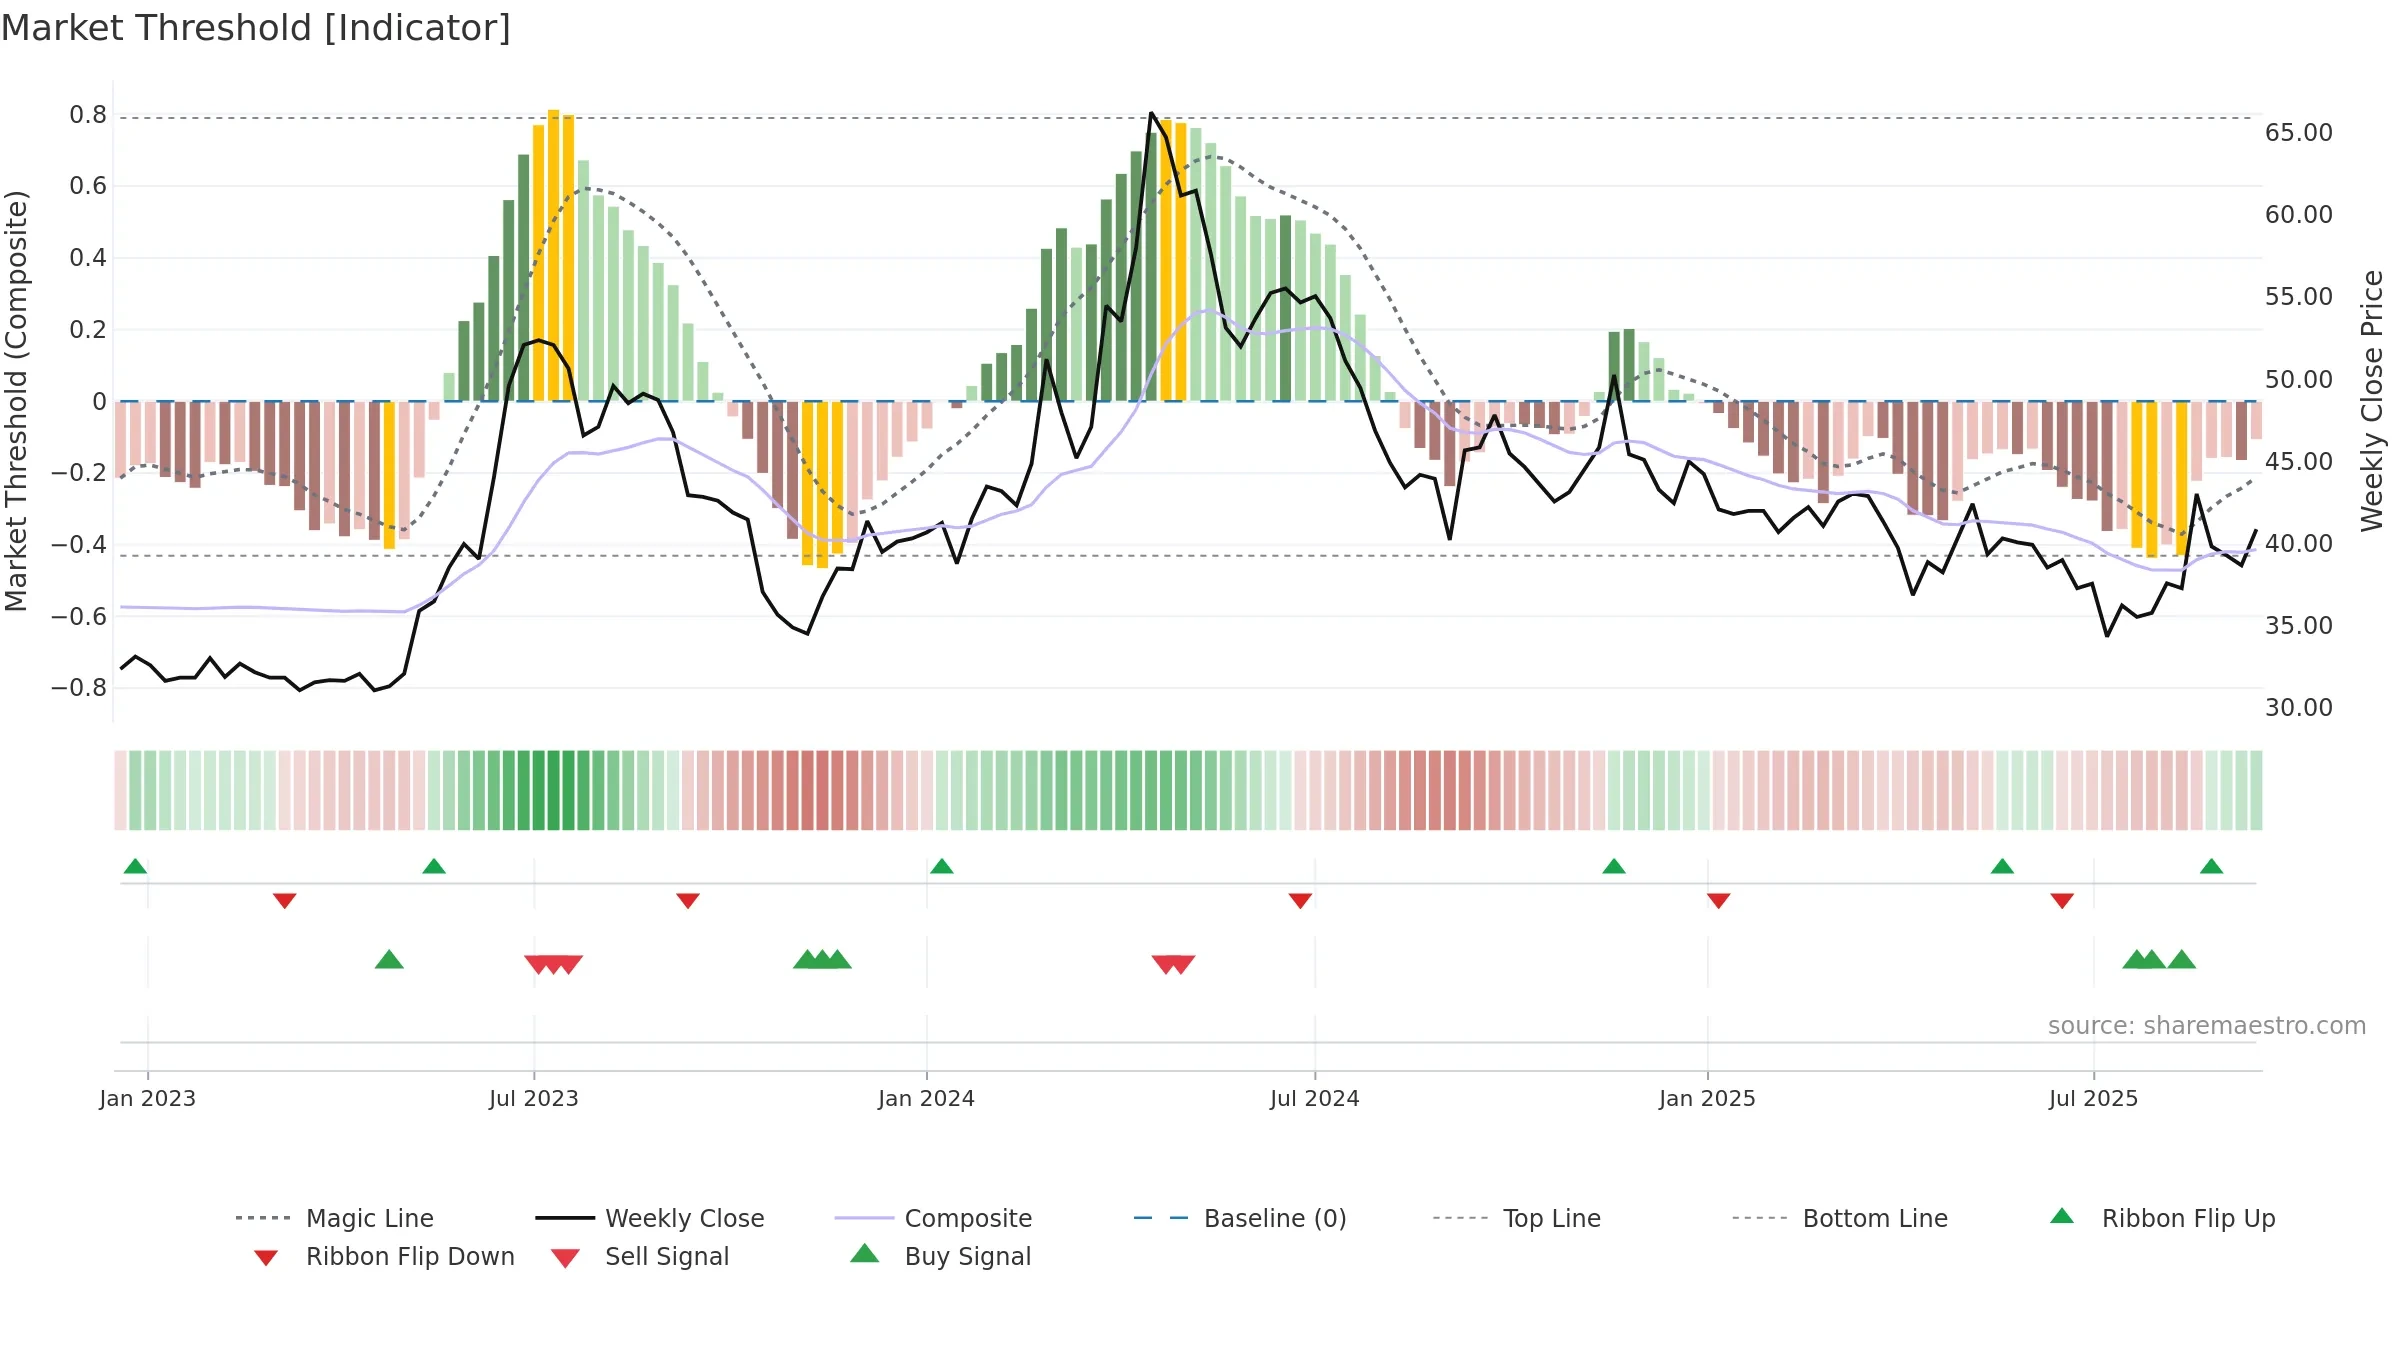2400x1350 pixels.
Task: Toggle the Ribbon Flip Down legend text
Action: (x=410, y=1257)
